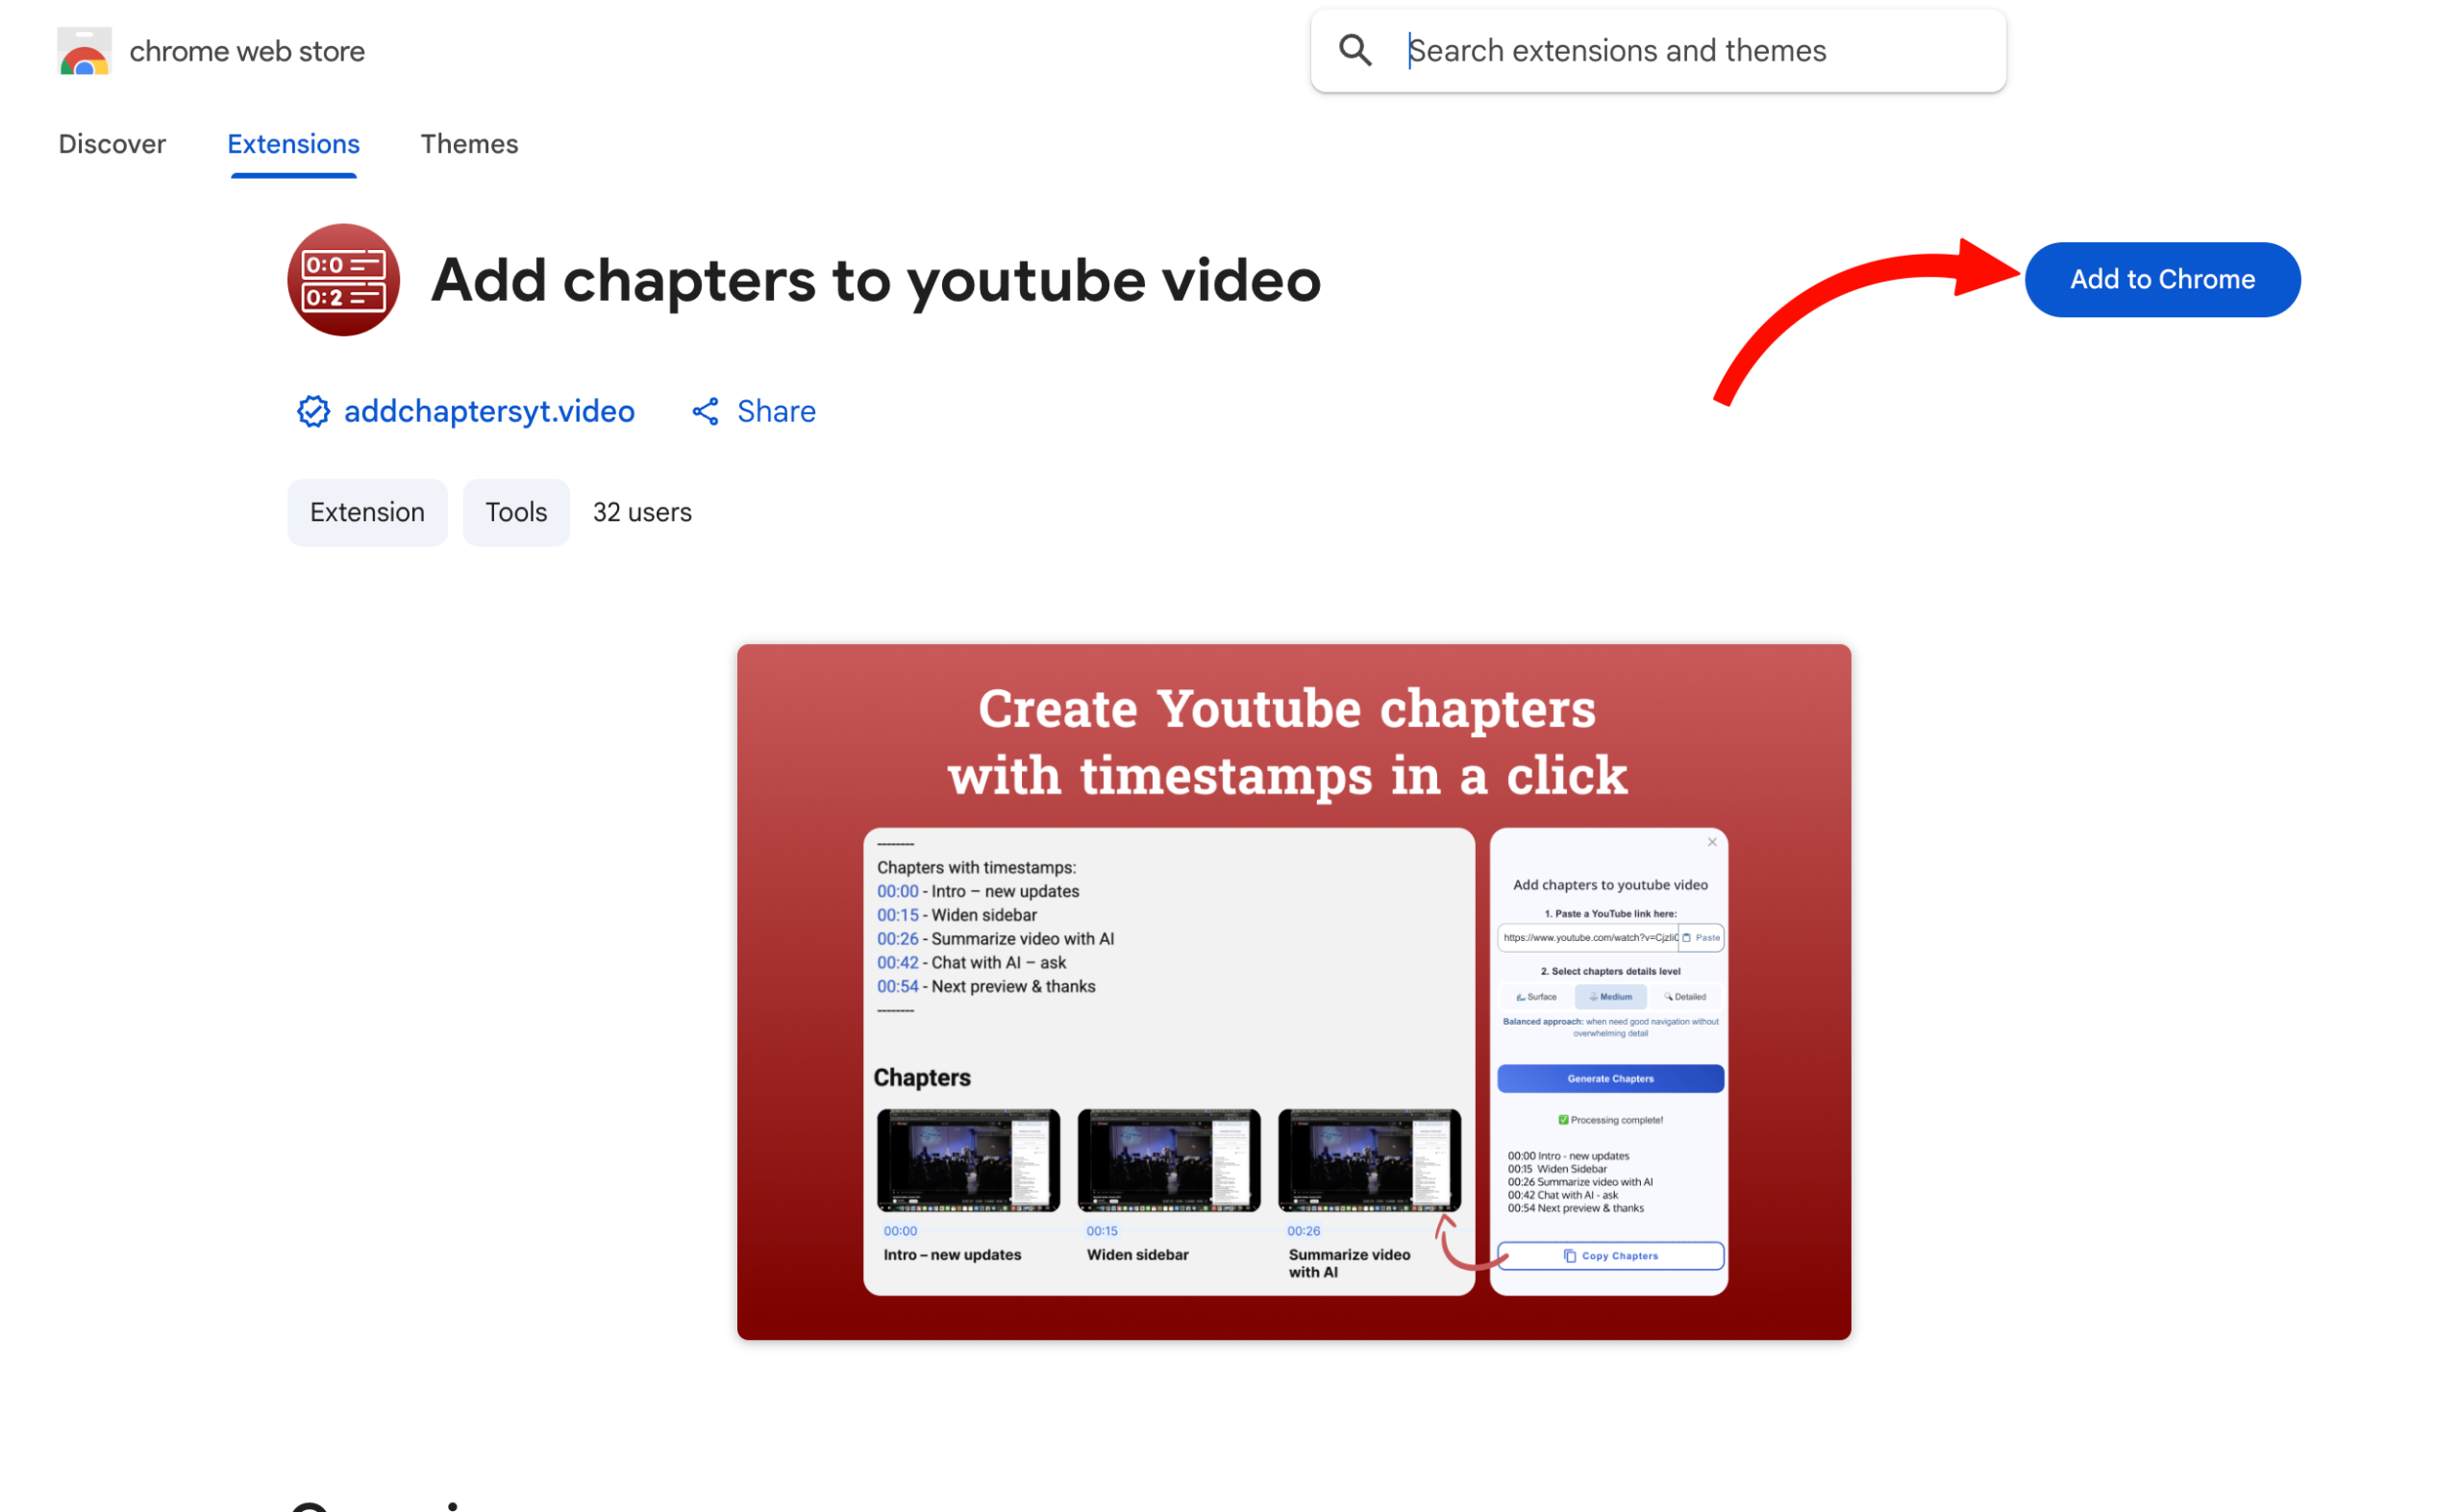Click the Chrome Web Store logo icon
The height and width of the screenshot is (1512, 2461).
click(85, 51)
